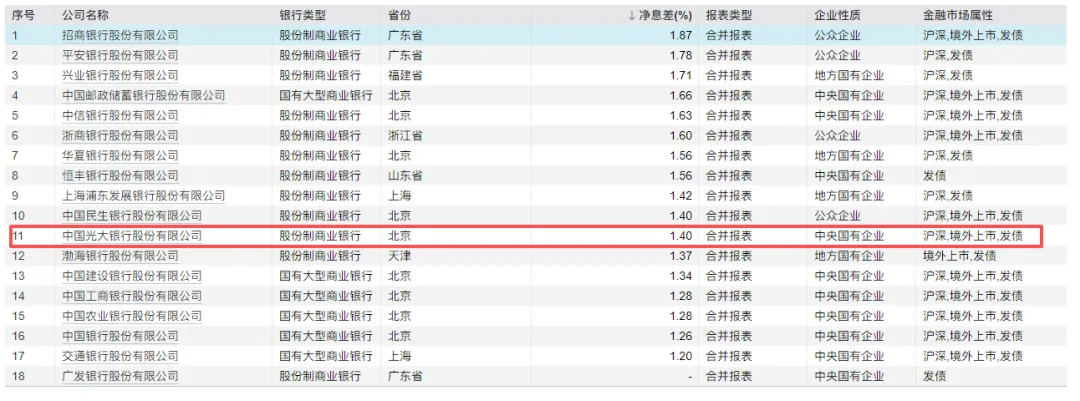Screen dimensions: 1080x401
Task: Click the 企业性质 column header
Action: [x=838, y=15]
